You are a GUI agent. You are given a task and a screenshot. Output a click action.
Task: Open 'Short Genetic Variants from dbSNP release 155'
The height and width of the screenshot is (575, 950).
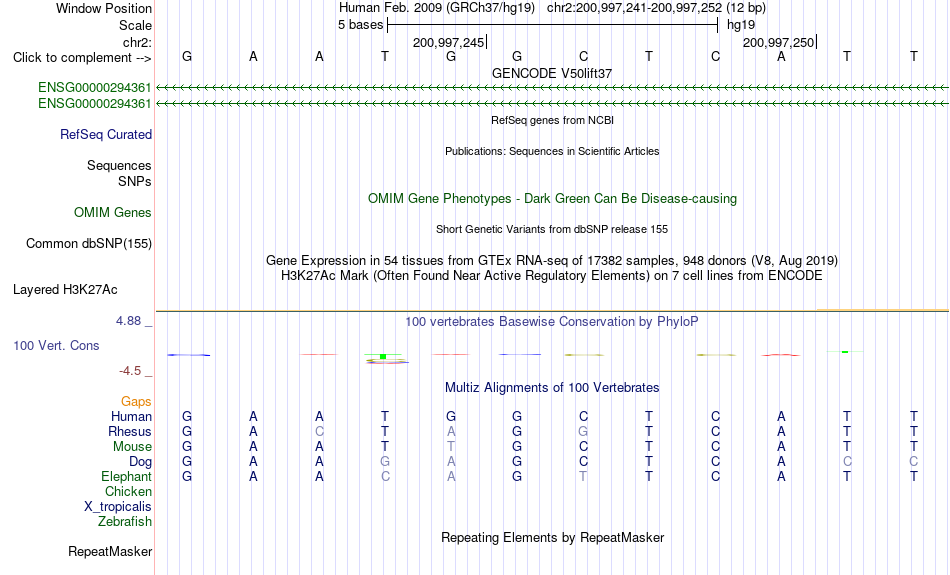pos(552,229)
